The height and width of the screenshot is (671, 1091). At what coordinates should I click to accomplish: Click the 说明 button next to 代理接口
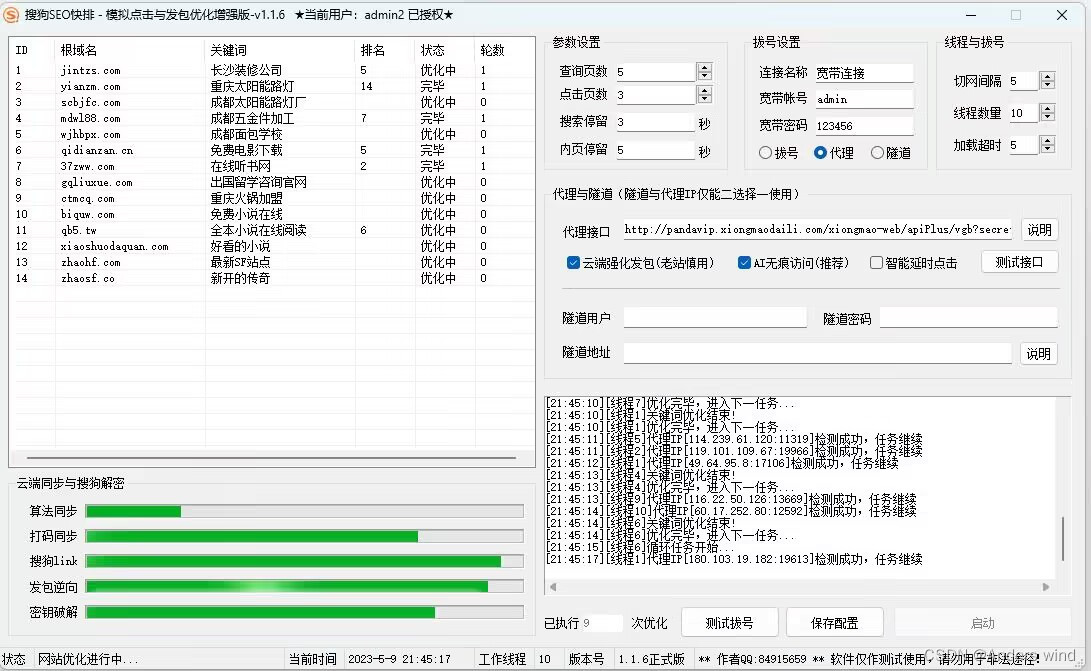coord(1040,230)
